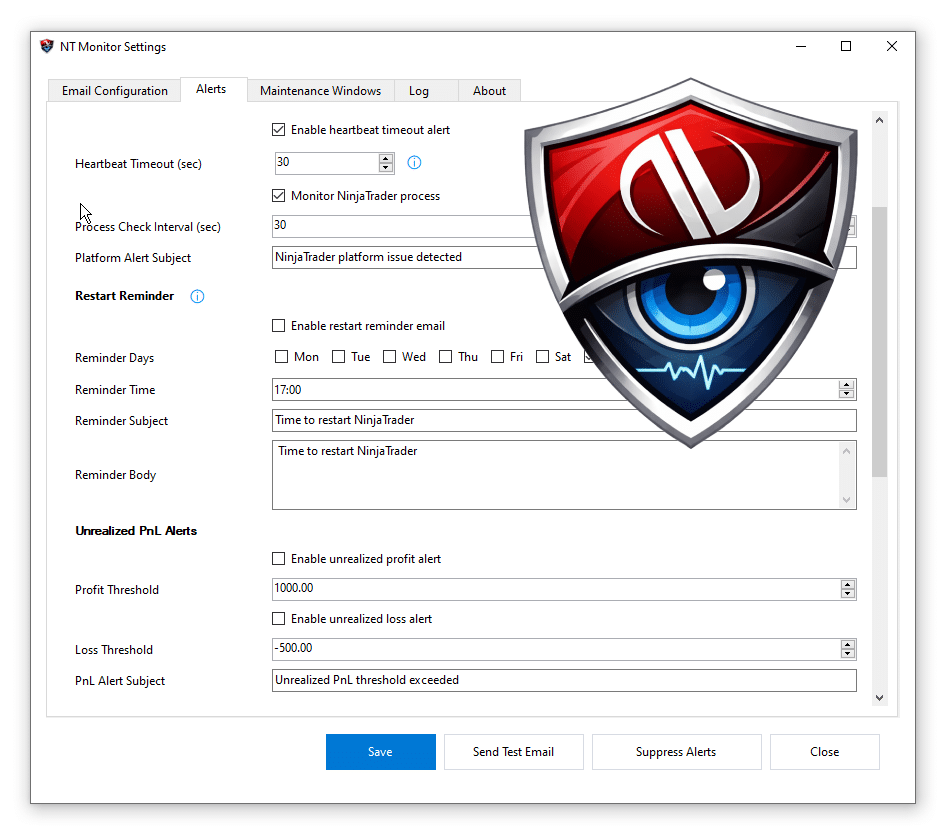This screenshot has height=840, width=948.
Task: Select the Alerts tab
Action: coord(212,89)
